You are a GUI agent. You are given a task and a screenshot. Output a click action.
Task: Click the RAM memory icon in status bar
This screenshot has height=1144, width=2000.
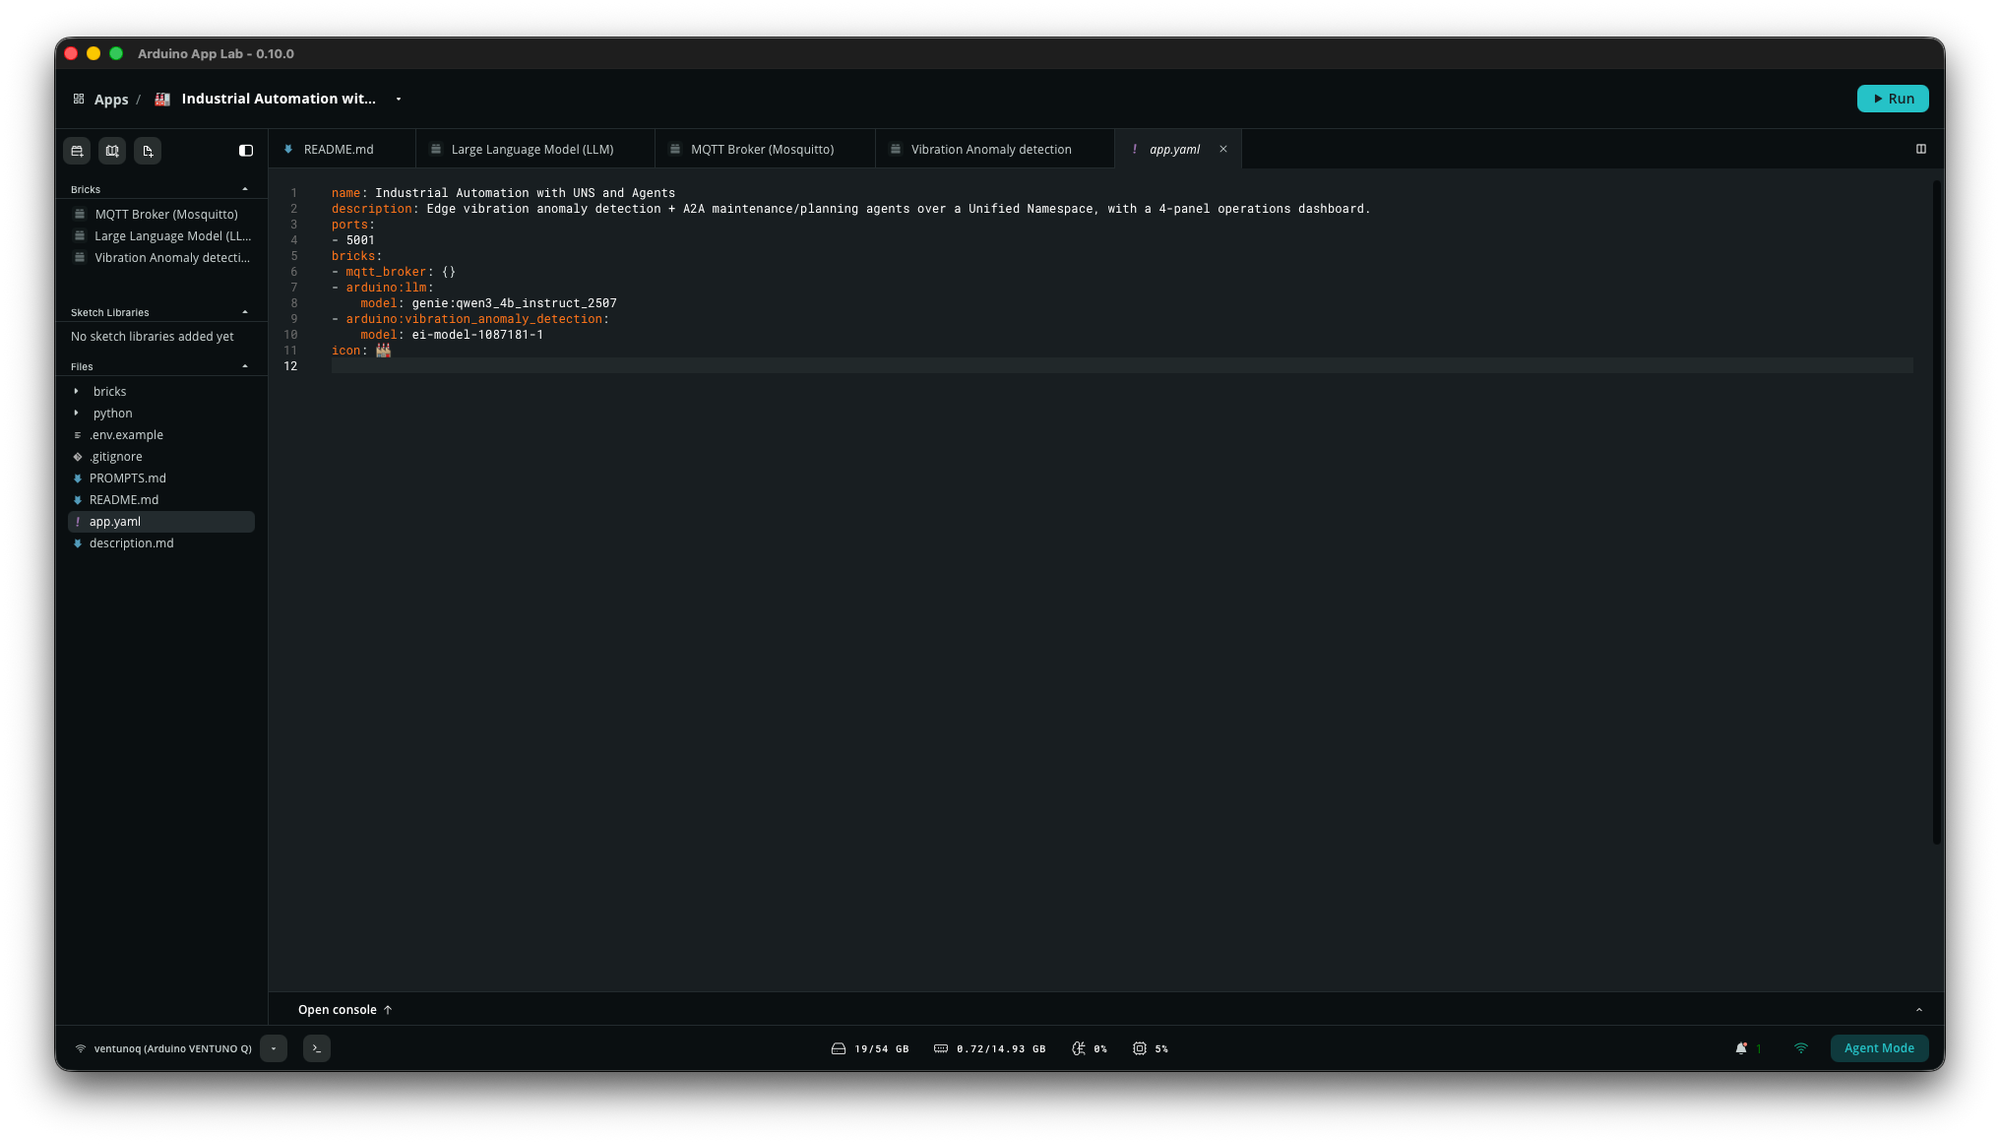(x=941, y=1049)
